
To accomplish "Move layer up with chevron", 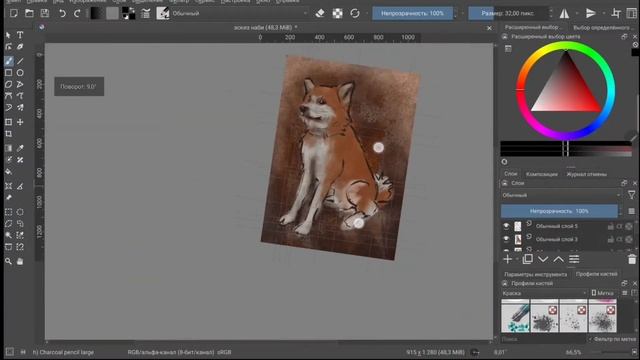I will (x=558, y=259).
